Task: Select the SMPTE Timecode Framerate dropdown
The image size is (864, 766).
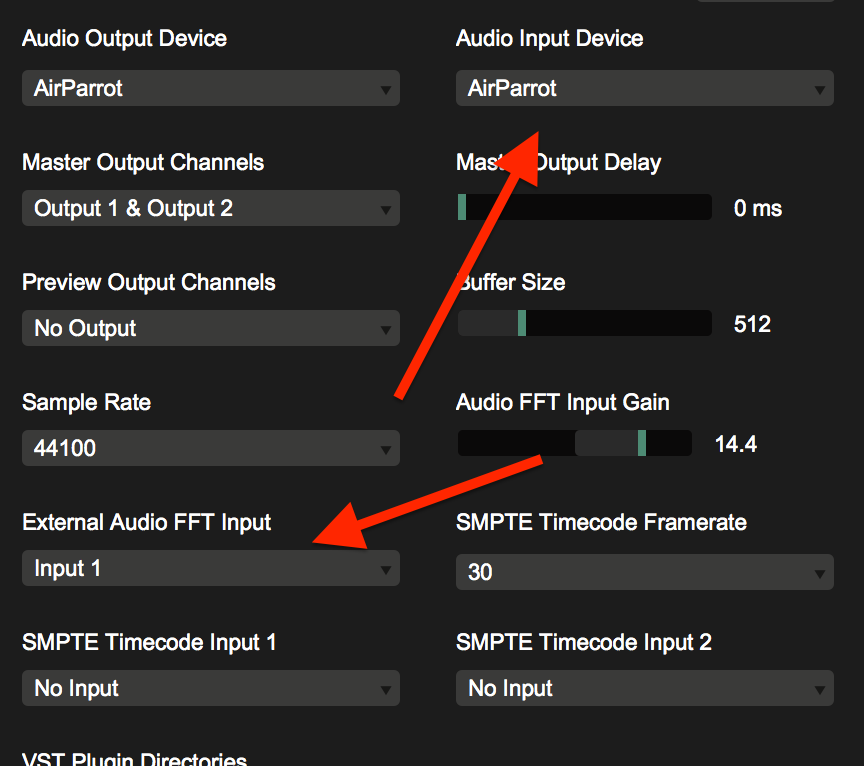Action: (644, 572)
